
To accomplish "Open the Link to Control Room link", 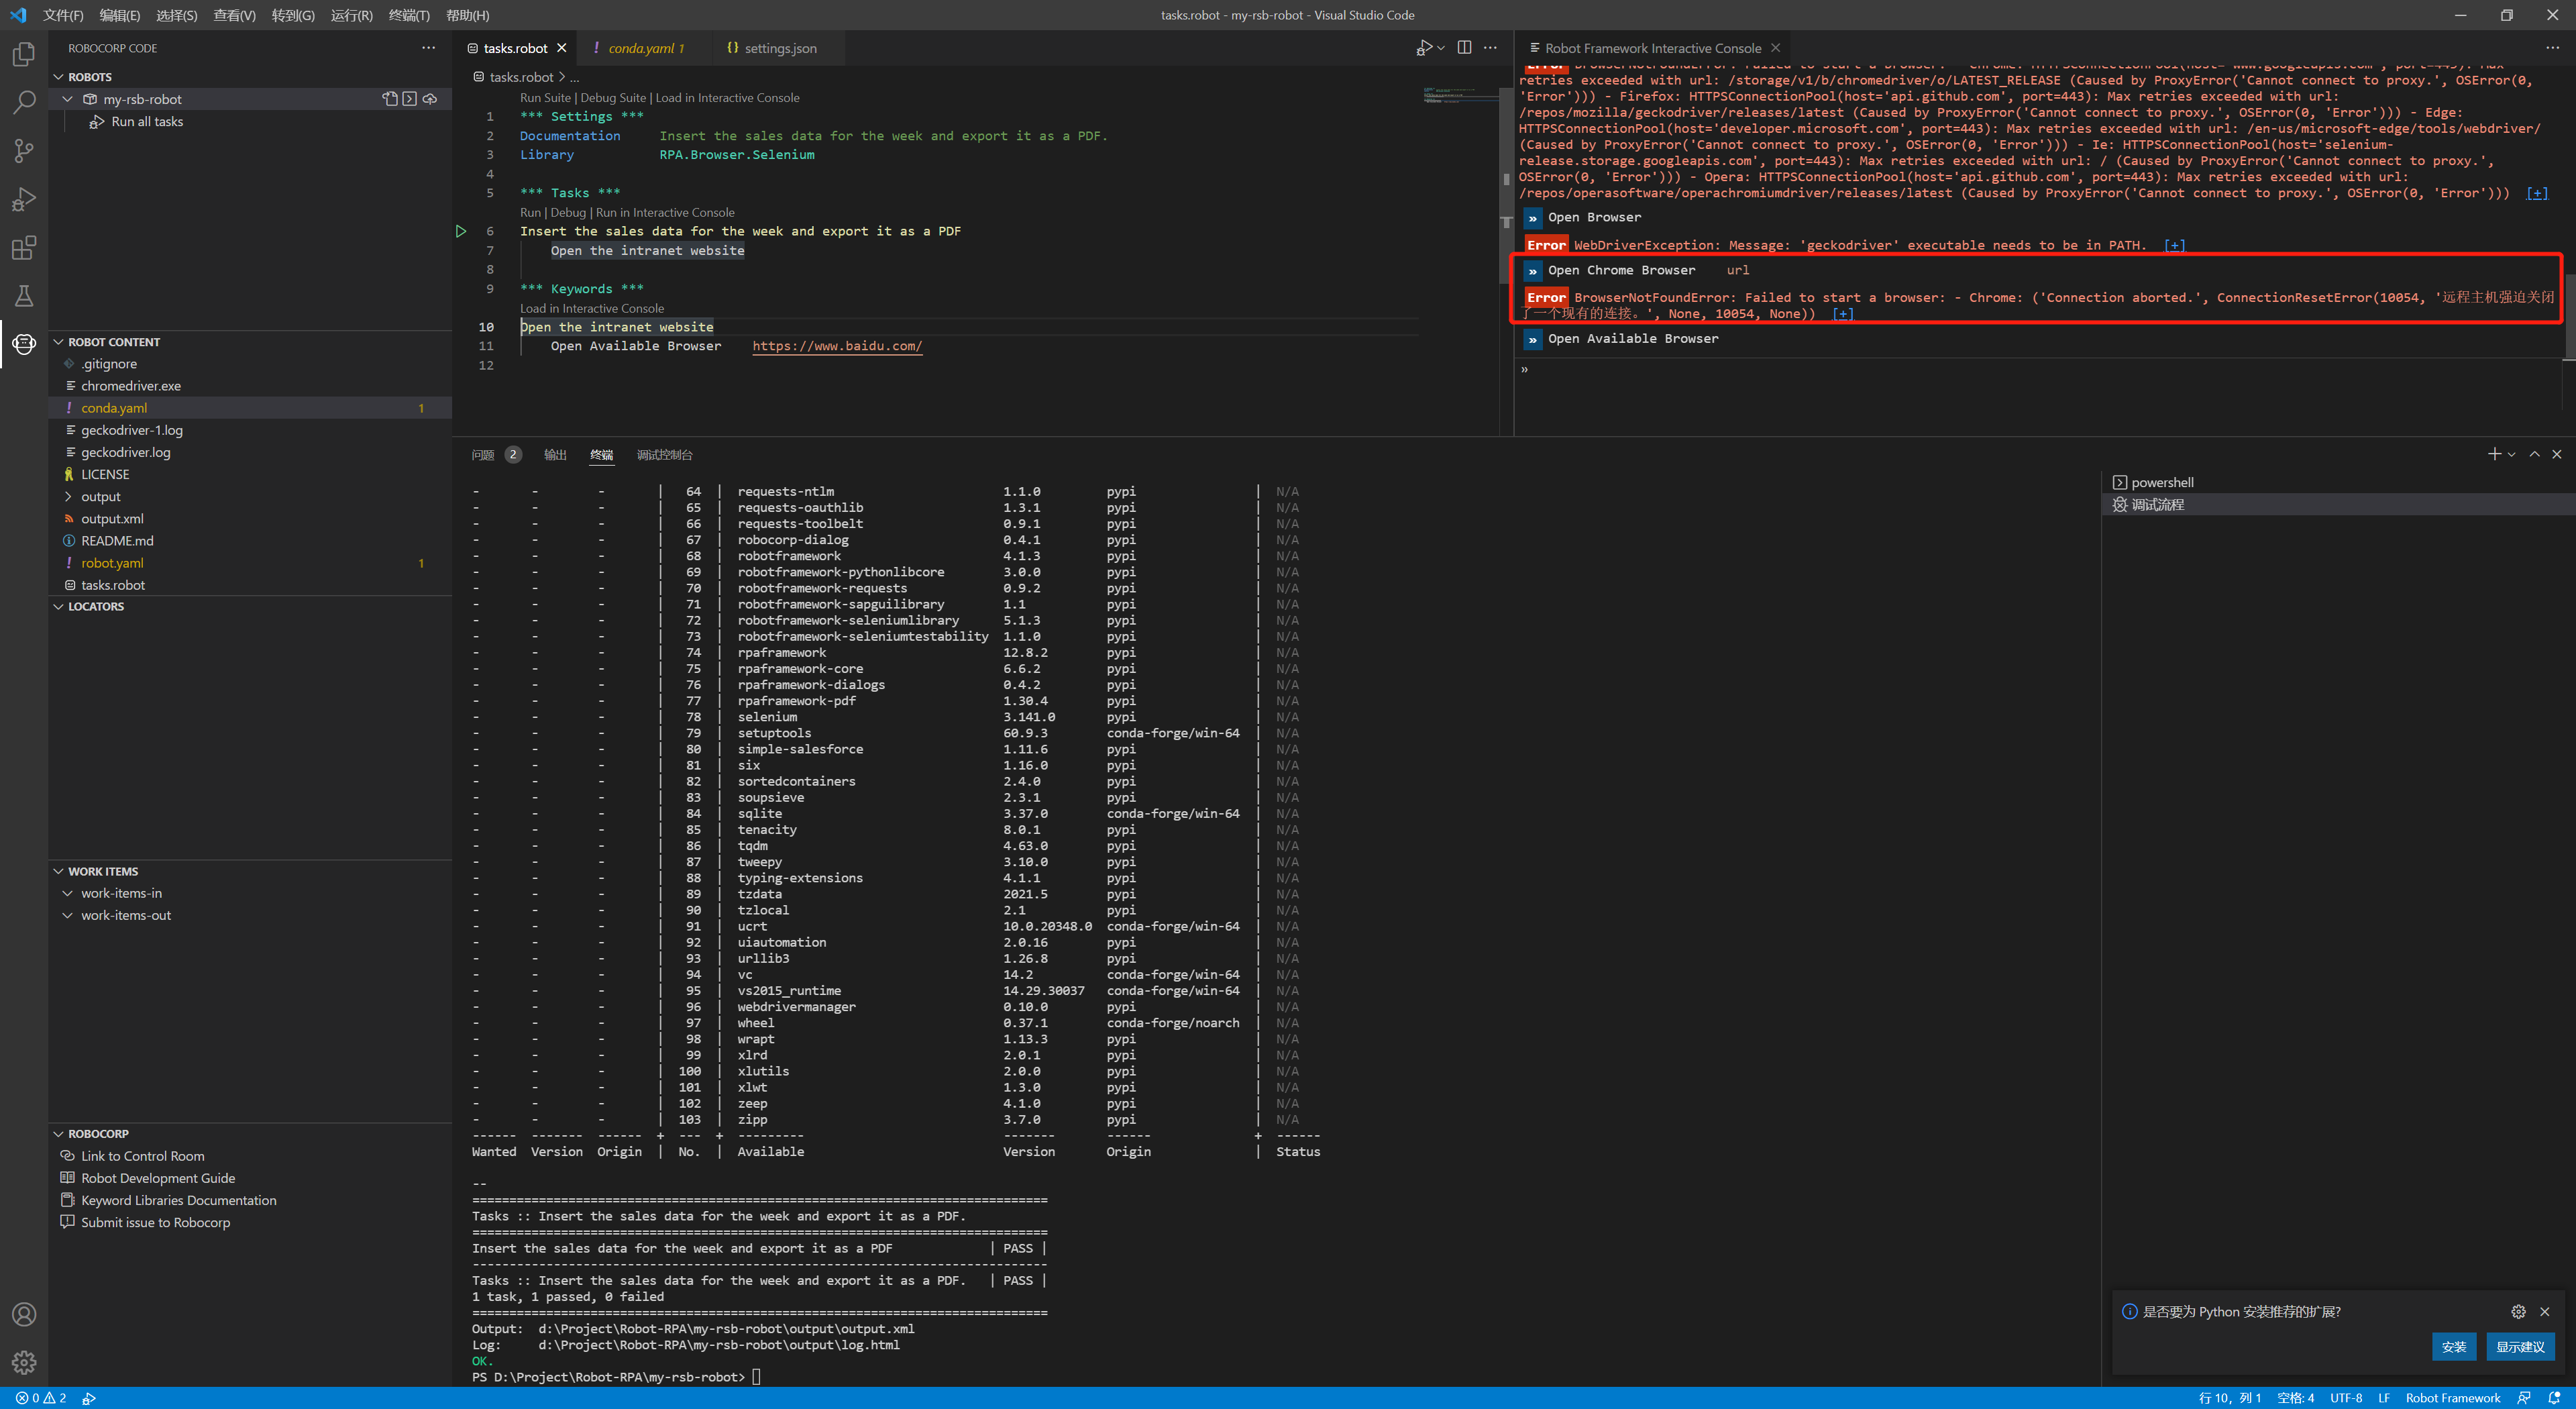I will click(142, 1156).
